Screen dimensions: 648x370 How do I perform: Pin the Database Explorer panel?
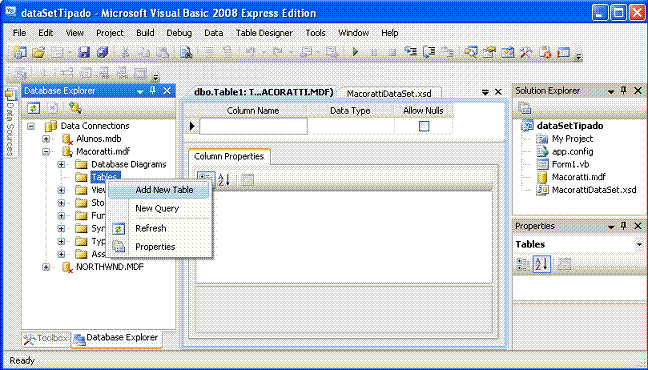point(152,91)
